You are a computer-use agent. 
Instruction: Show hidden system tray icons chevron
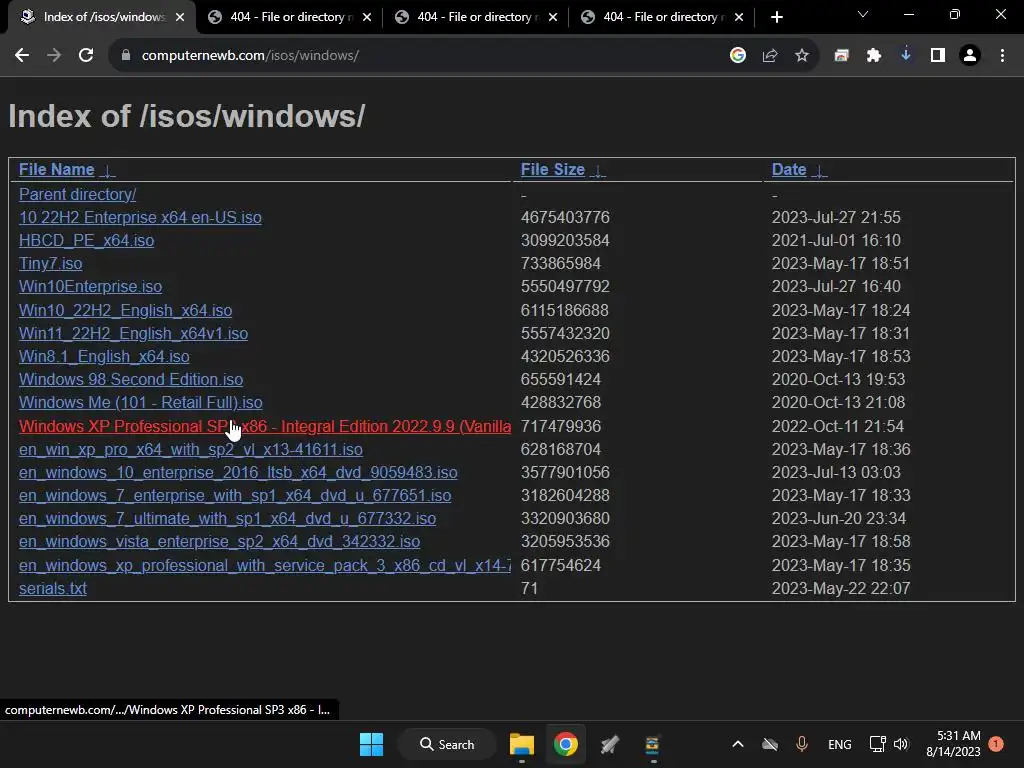(737, 744)
